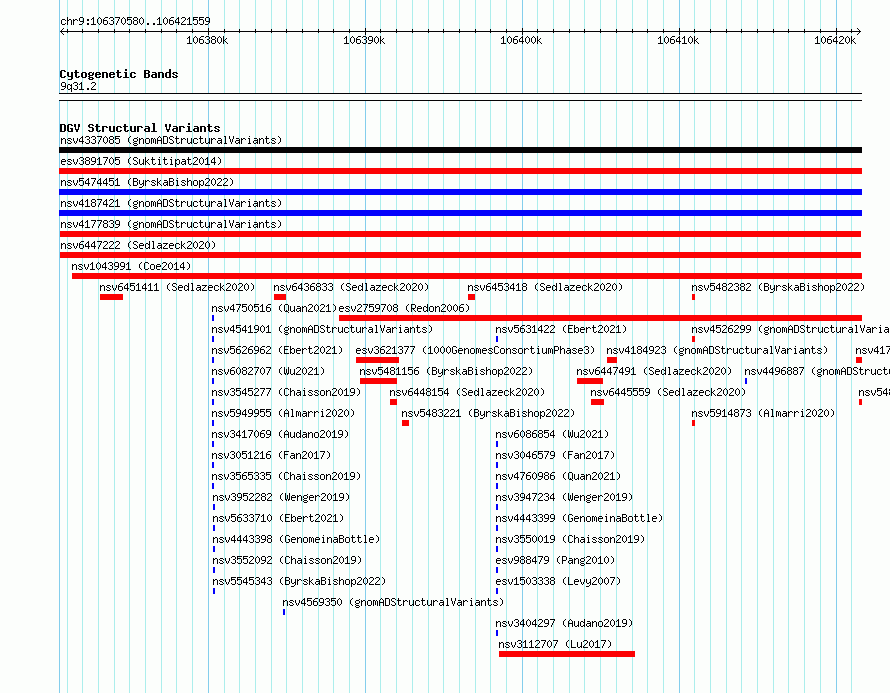Select nsv5914873 (Almarri2020) label
The width and height of the screenshot is (890, 693).
click(763, 413)
